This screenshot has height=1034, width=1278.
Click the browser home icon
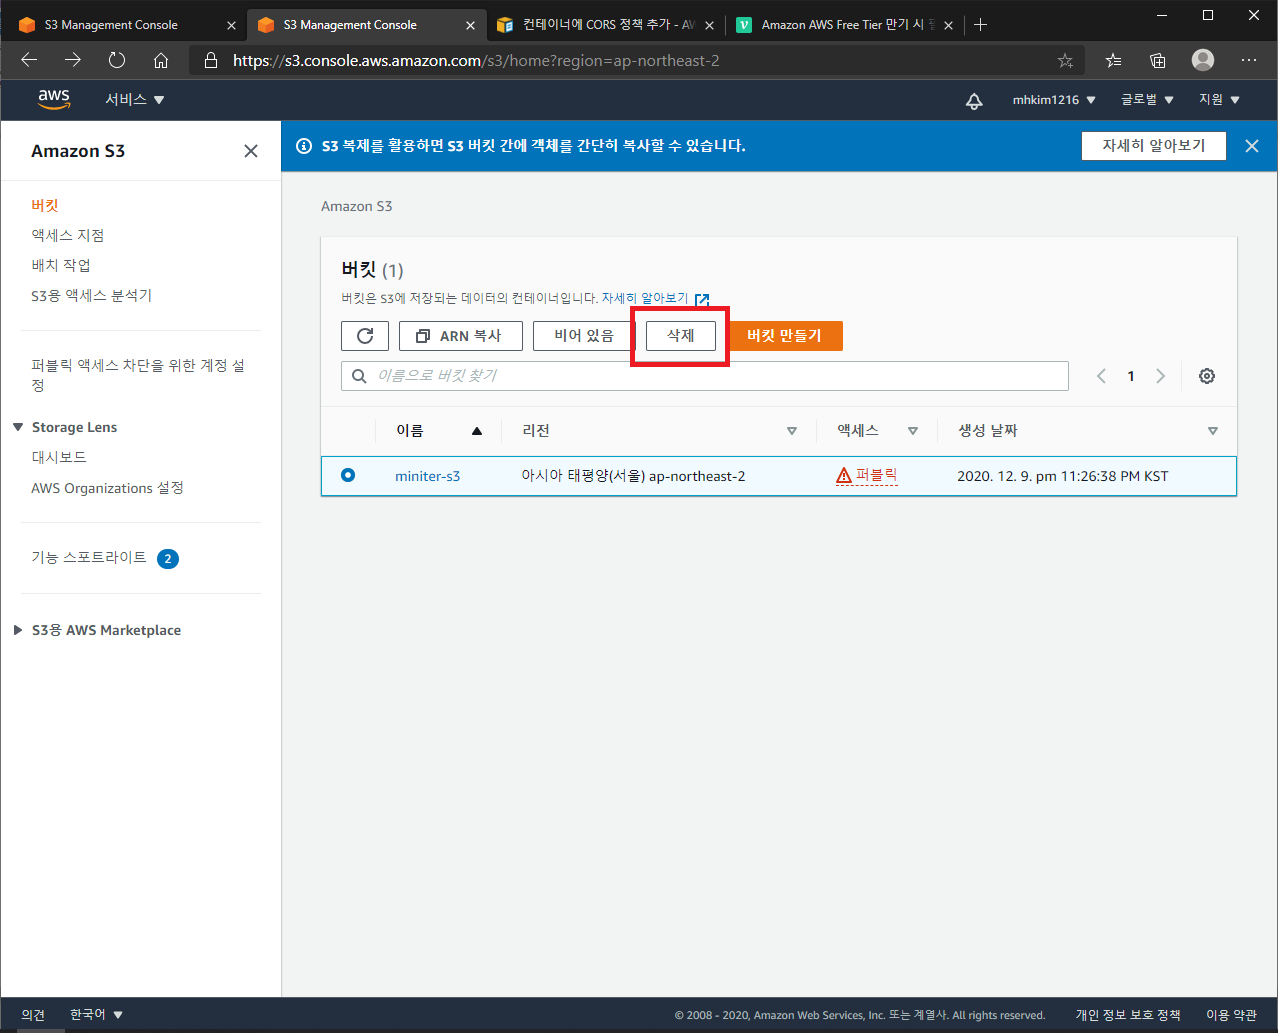point(161,61)
